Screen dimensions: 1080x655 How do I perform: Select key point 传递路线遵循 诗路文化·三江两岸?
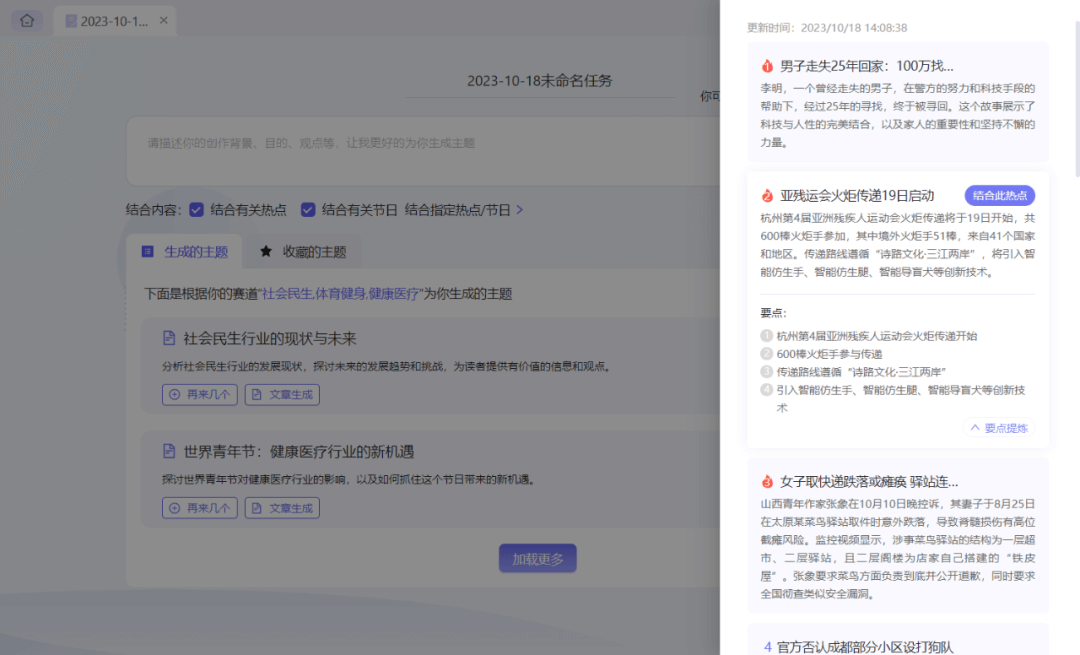[x=861, y=372]
